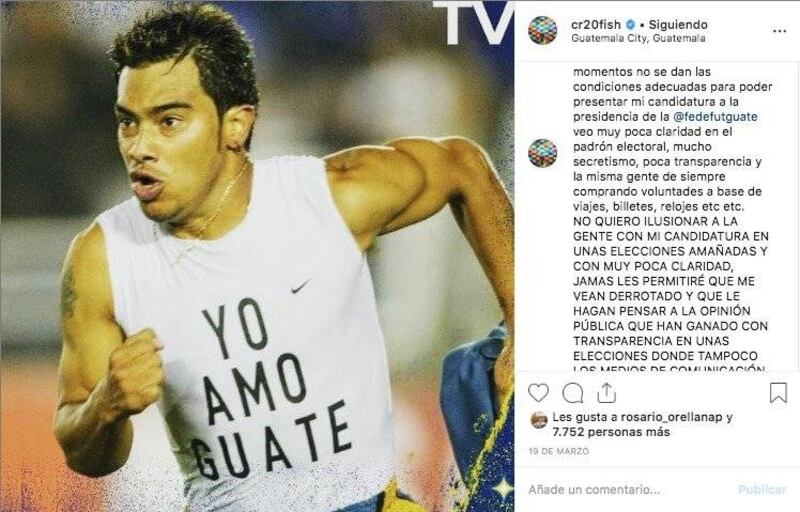Viewport: 800px width, 512px height.
Task: Open rosario_orellanap profile from likes
Action: pos(671,417)
